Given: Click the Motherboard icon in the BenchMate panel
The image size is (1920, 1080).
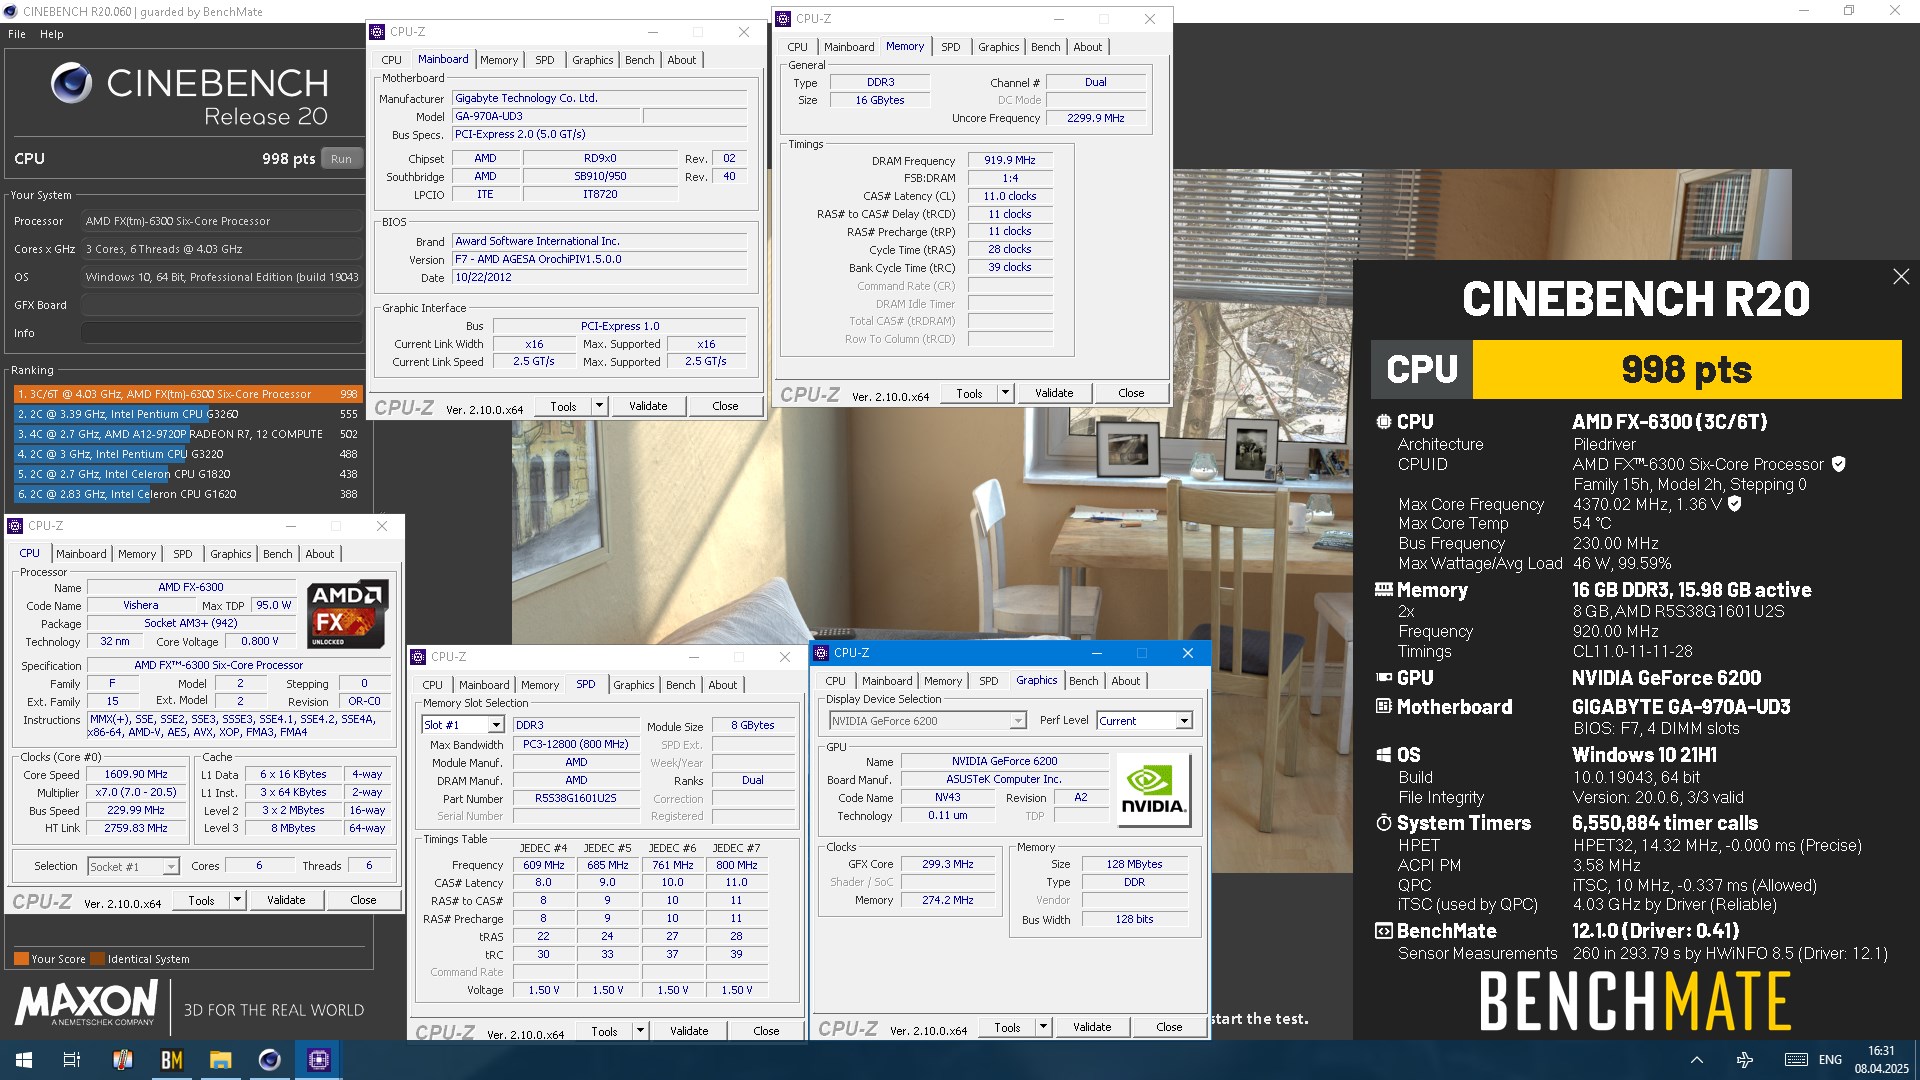Looking at the screenshot, I should click(1384, 707).
